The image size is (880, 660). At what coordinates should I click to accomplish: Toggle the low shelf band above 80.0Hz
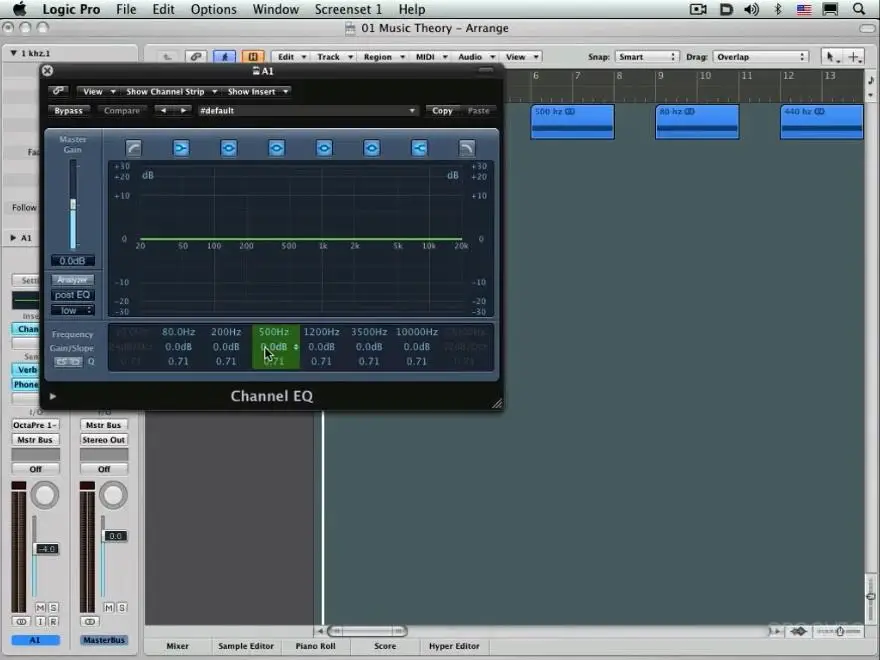pos(181,148)
